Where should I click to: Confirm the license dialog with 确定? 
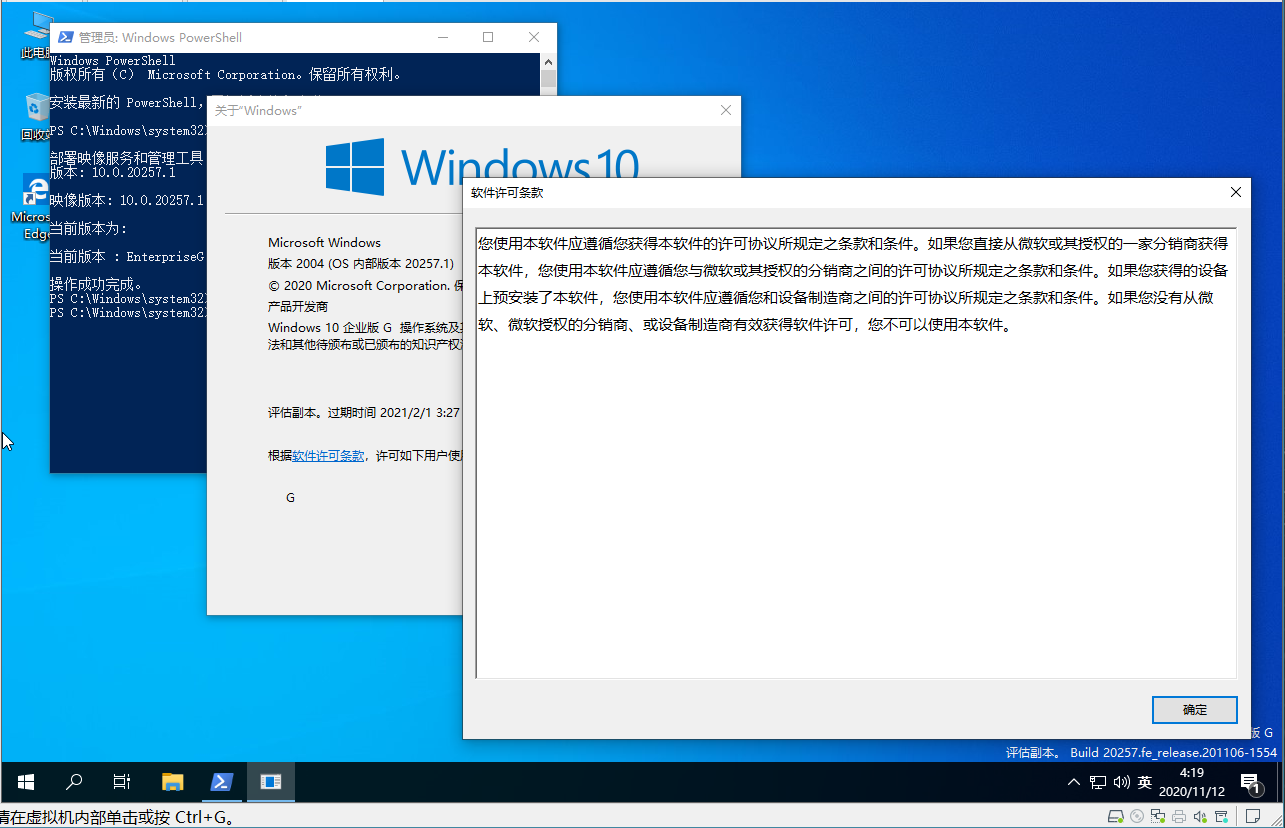1195,710
